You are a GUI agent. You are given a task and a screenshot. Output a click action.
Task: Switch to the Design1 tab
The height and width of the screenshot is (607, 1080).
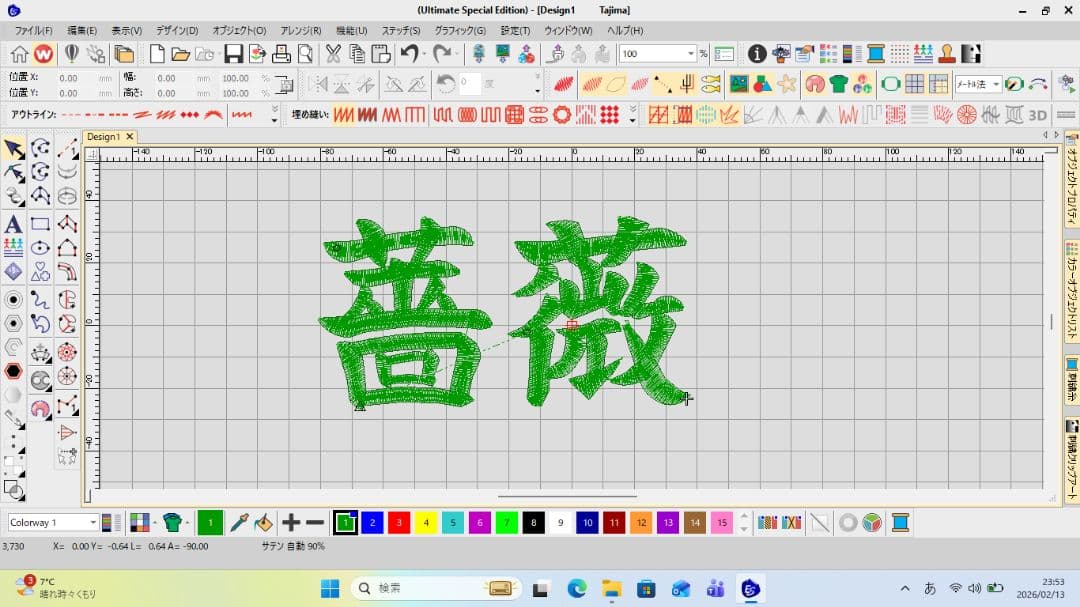[105, 136]
